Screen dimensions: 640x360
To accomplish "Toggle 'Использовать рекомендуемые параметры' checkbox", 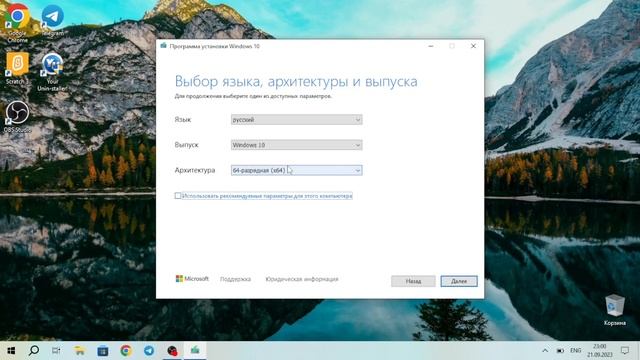I will [x=178, y=196].
